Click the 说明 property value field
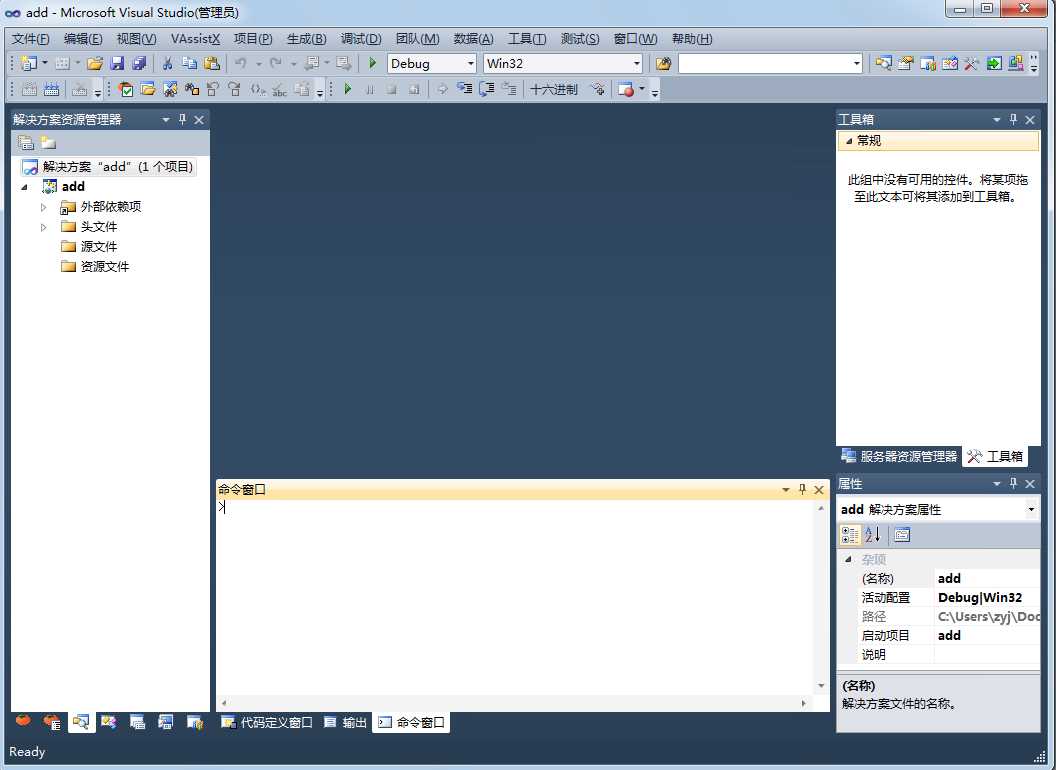The height and width of the screenshot is (770, 1056). point(987,654)
